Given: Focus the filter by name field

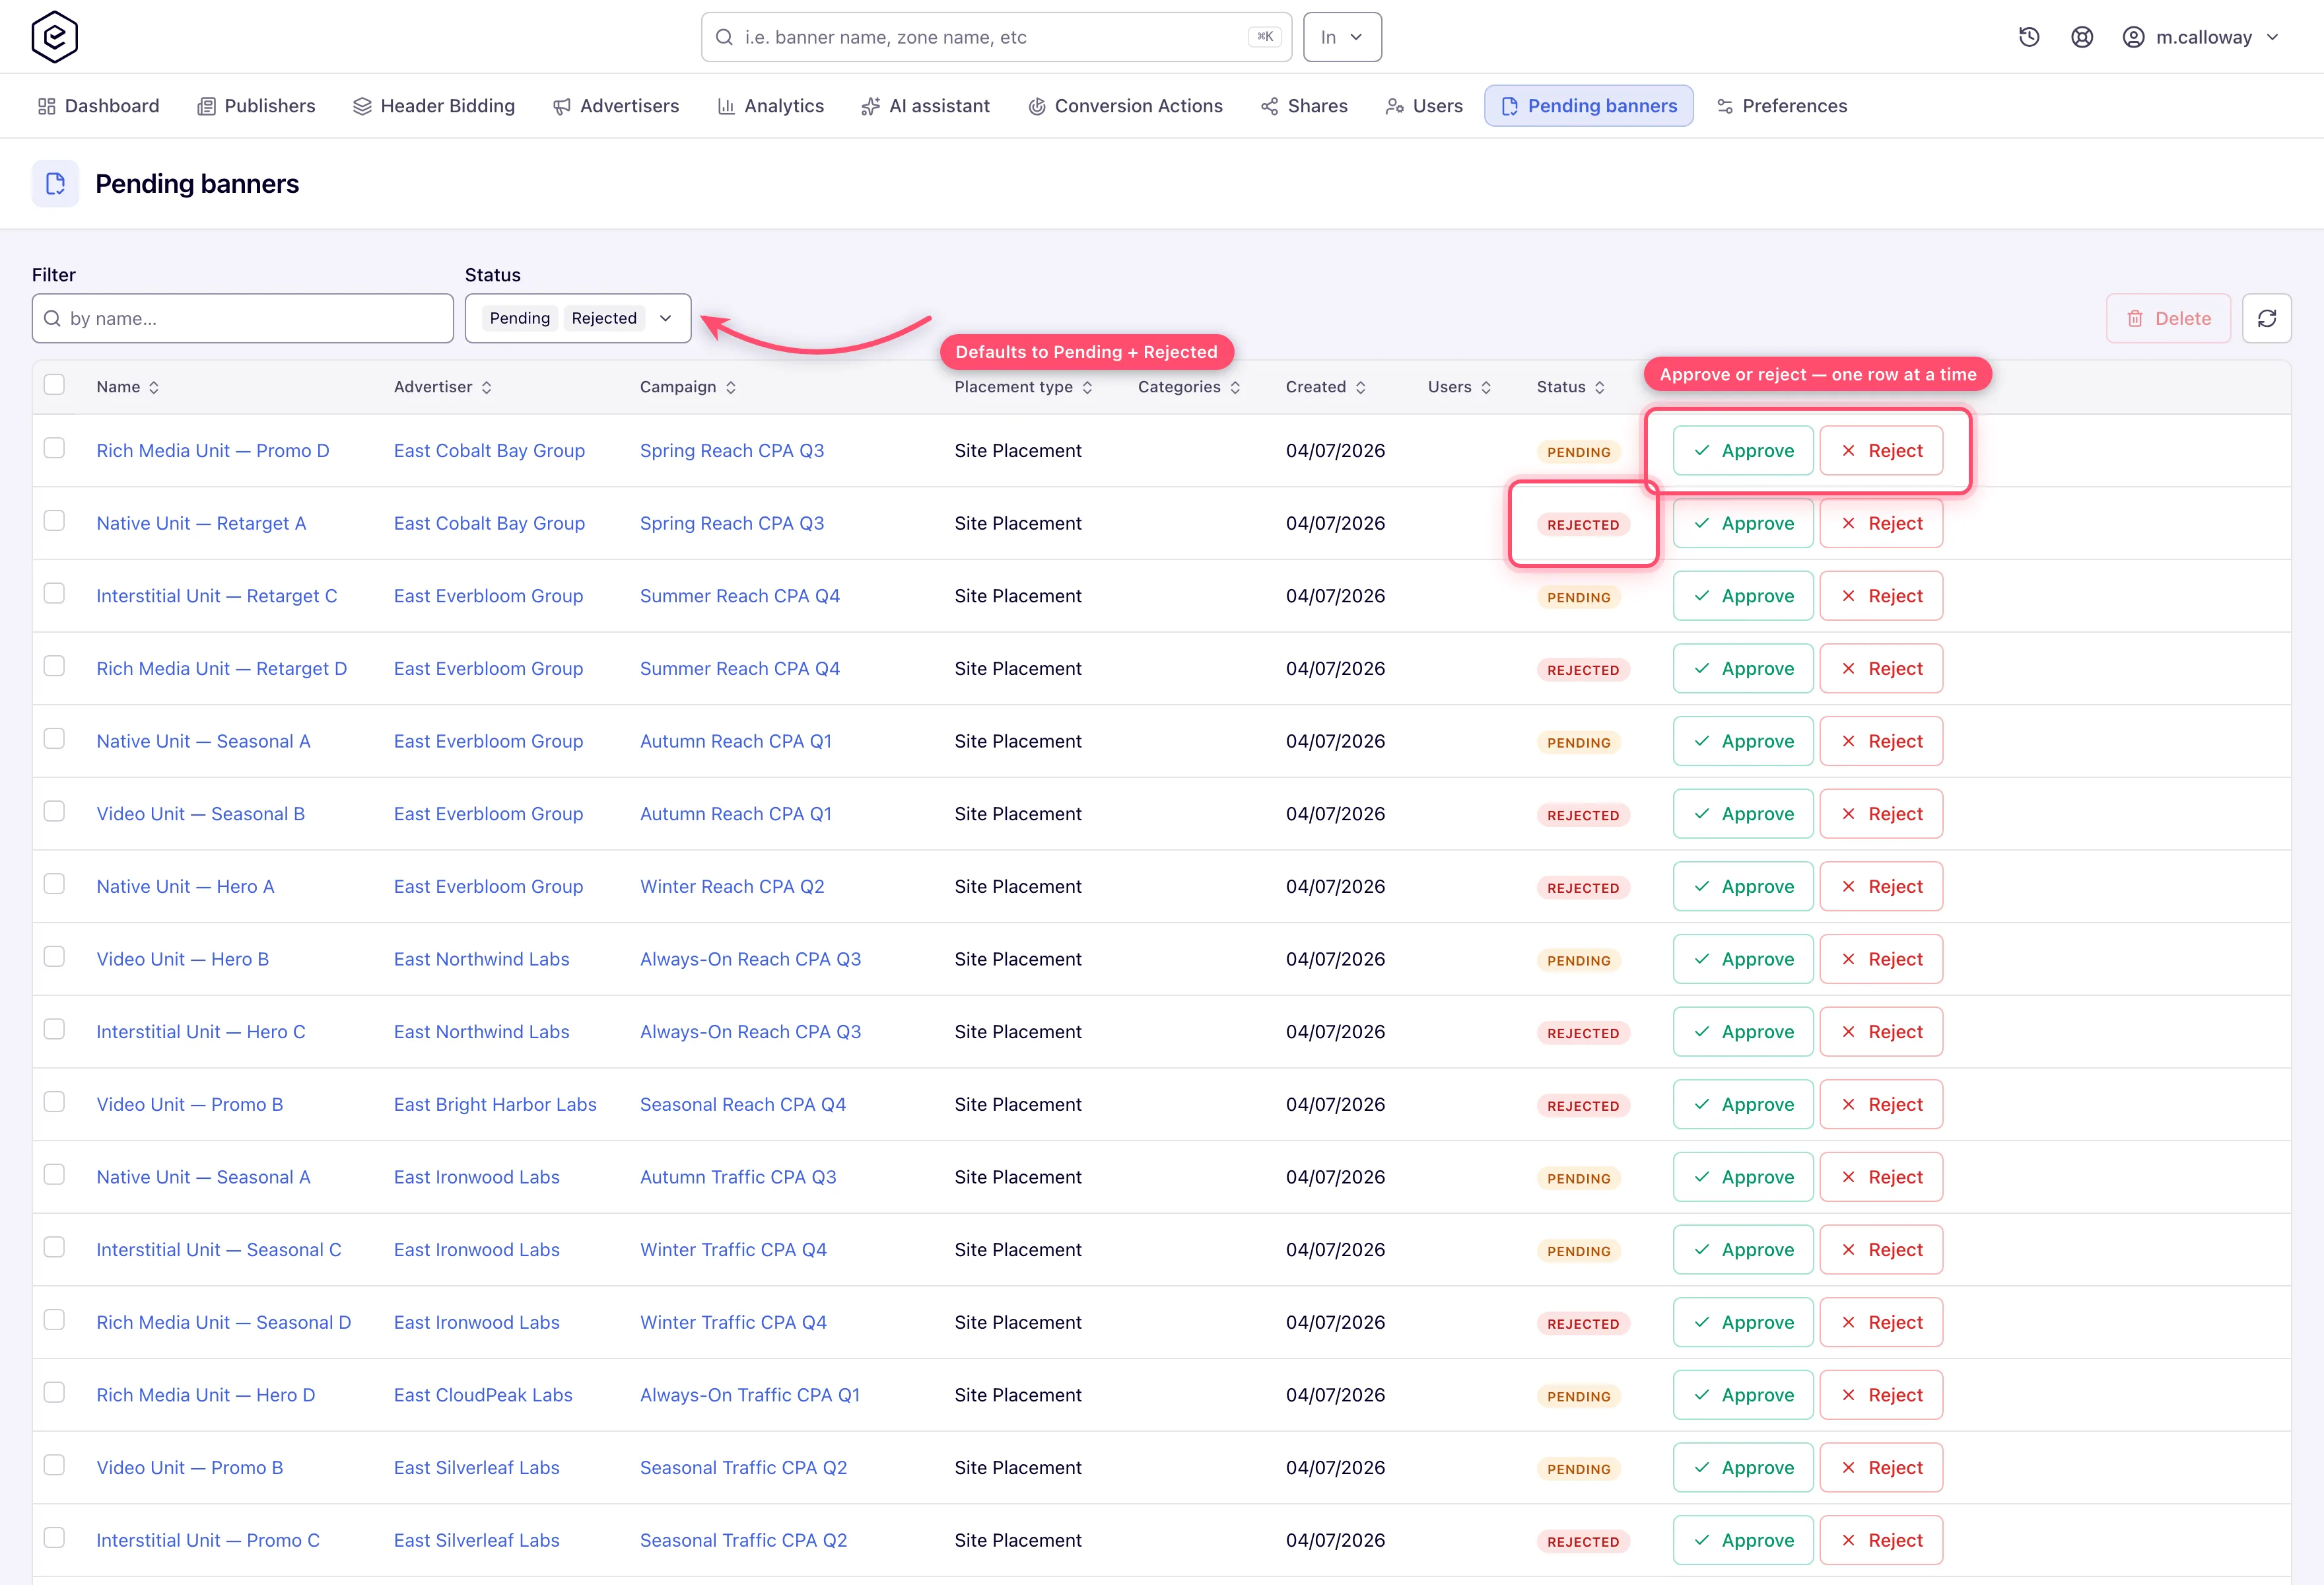Looking at the screenshot, I should click(x=242, y=318).
